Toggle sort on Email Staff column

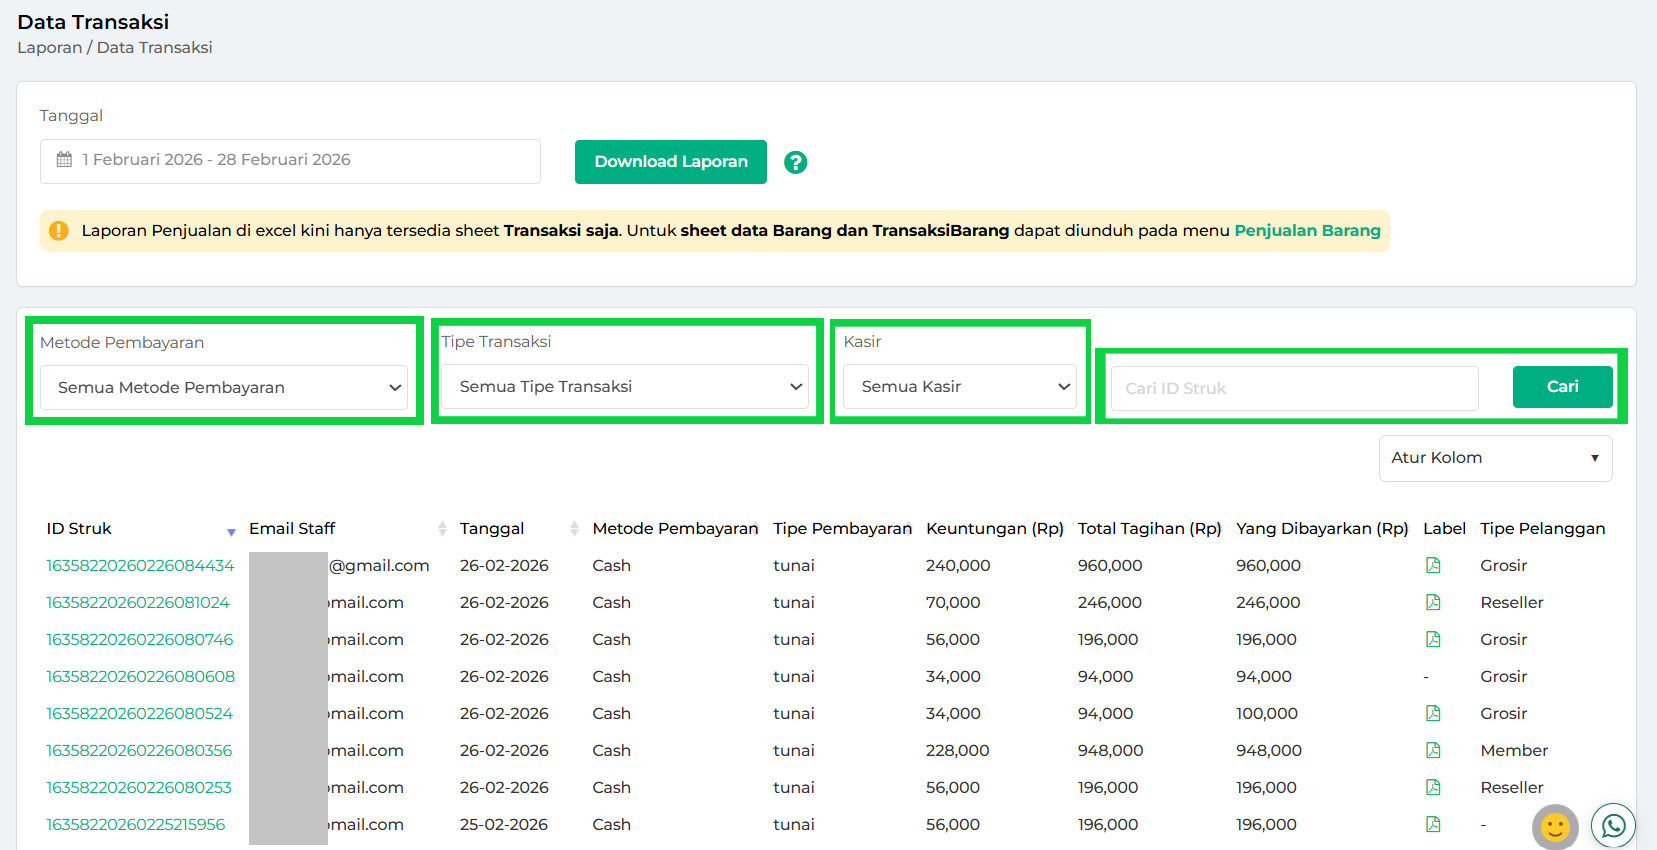click(x=442, y=529)
